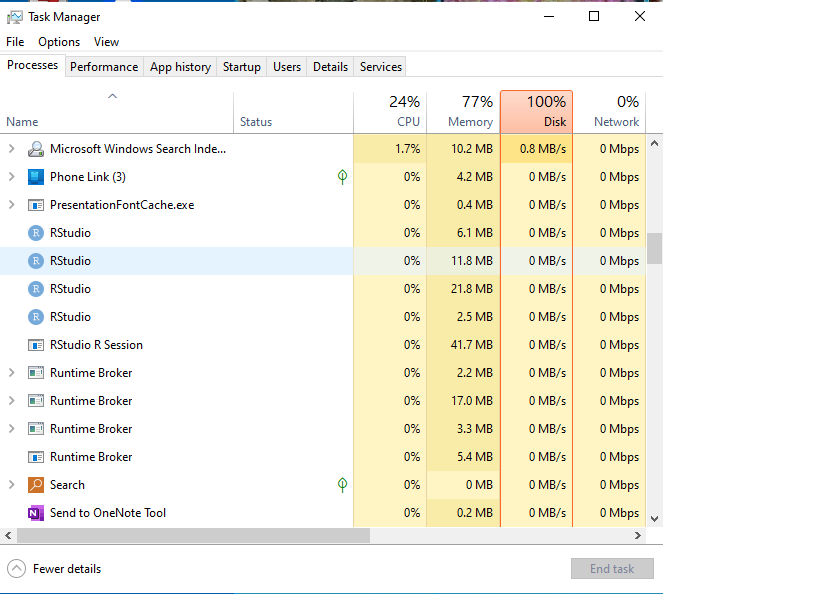Go to the Services tab
The image size is (819, 594).
point(381,67)
